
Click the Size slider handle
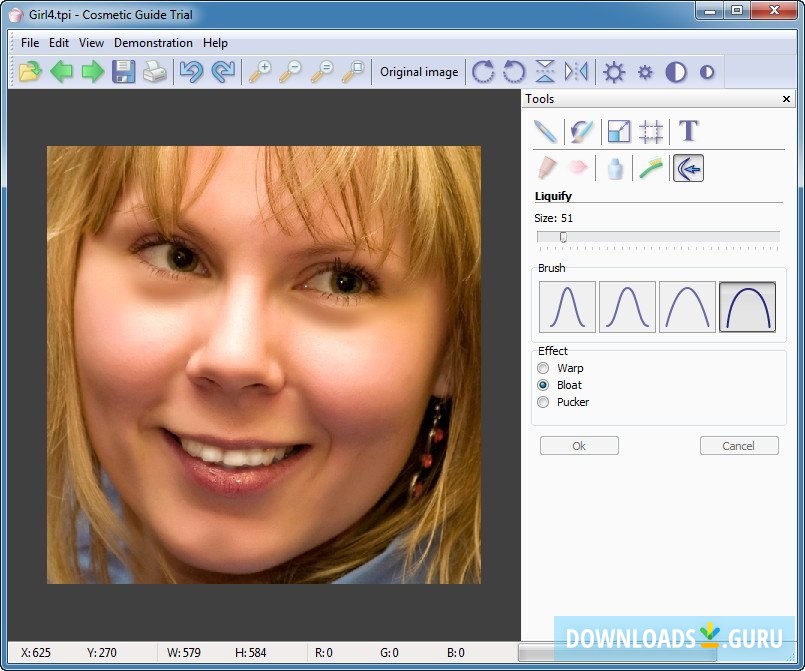pyautogui.click(x=563, y=237)
